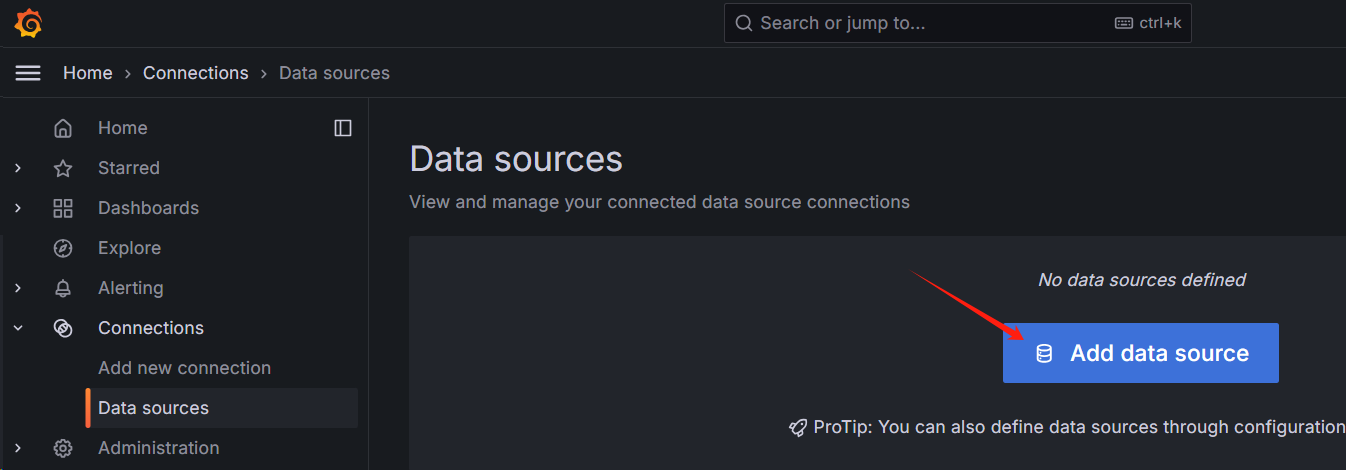
Task: Click the Grafana logo icon
Action: point(28,23)
